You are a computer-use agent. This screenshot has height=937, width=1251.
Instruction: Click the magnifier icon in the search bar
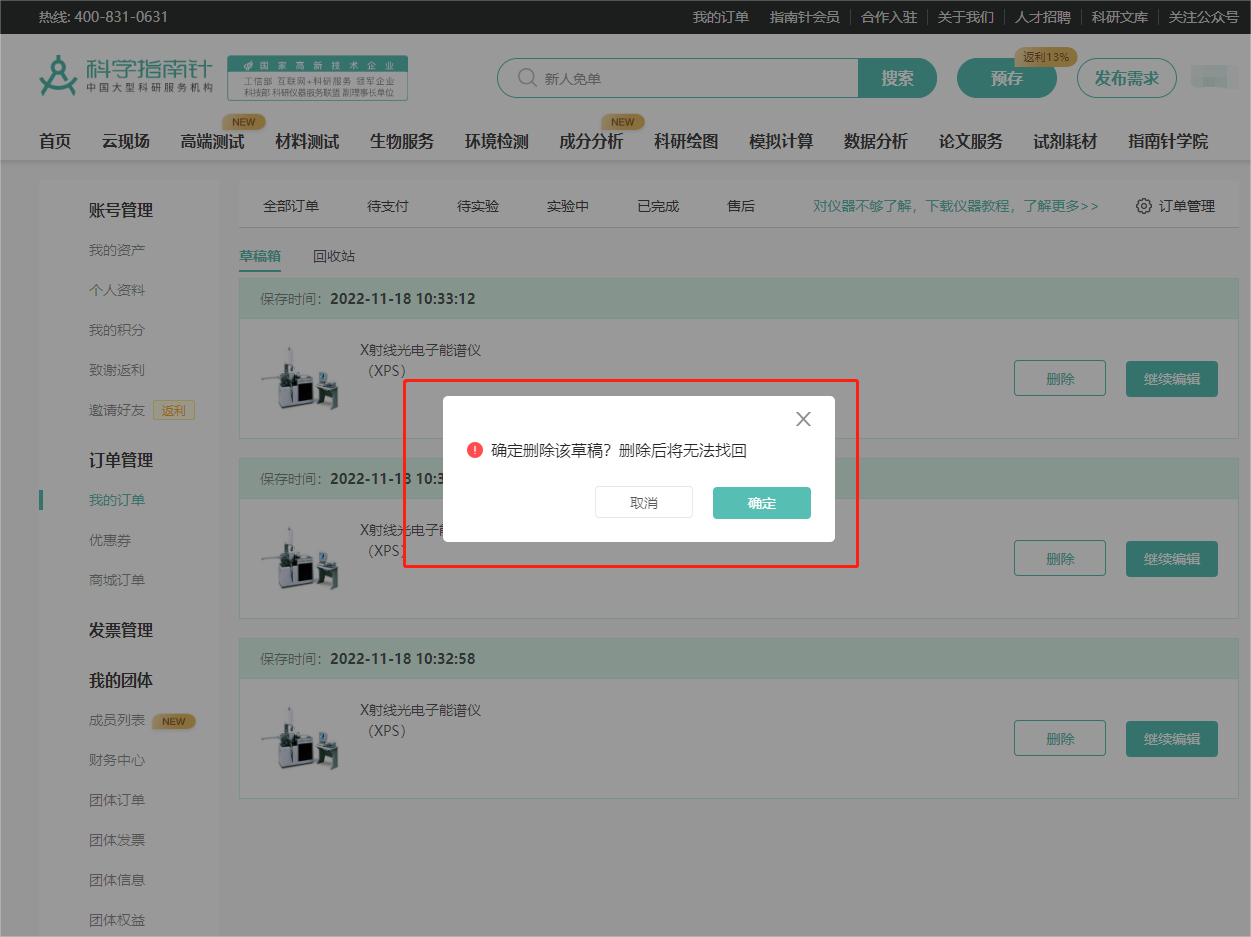[525, 77]
